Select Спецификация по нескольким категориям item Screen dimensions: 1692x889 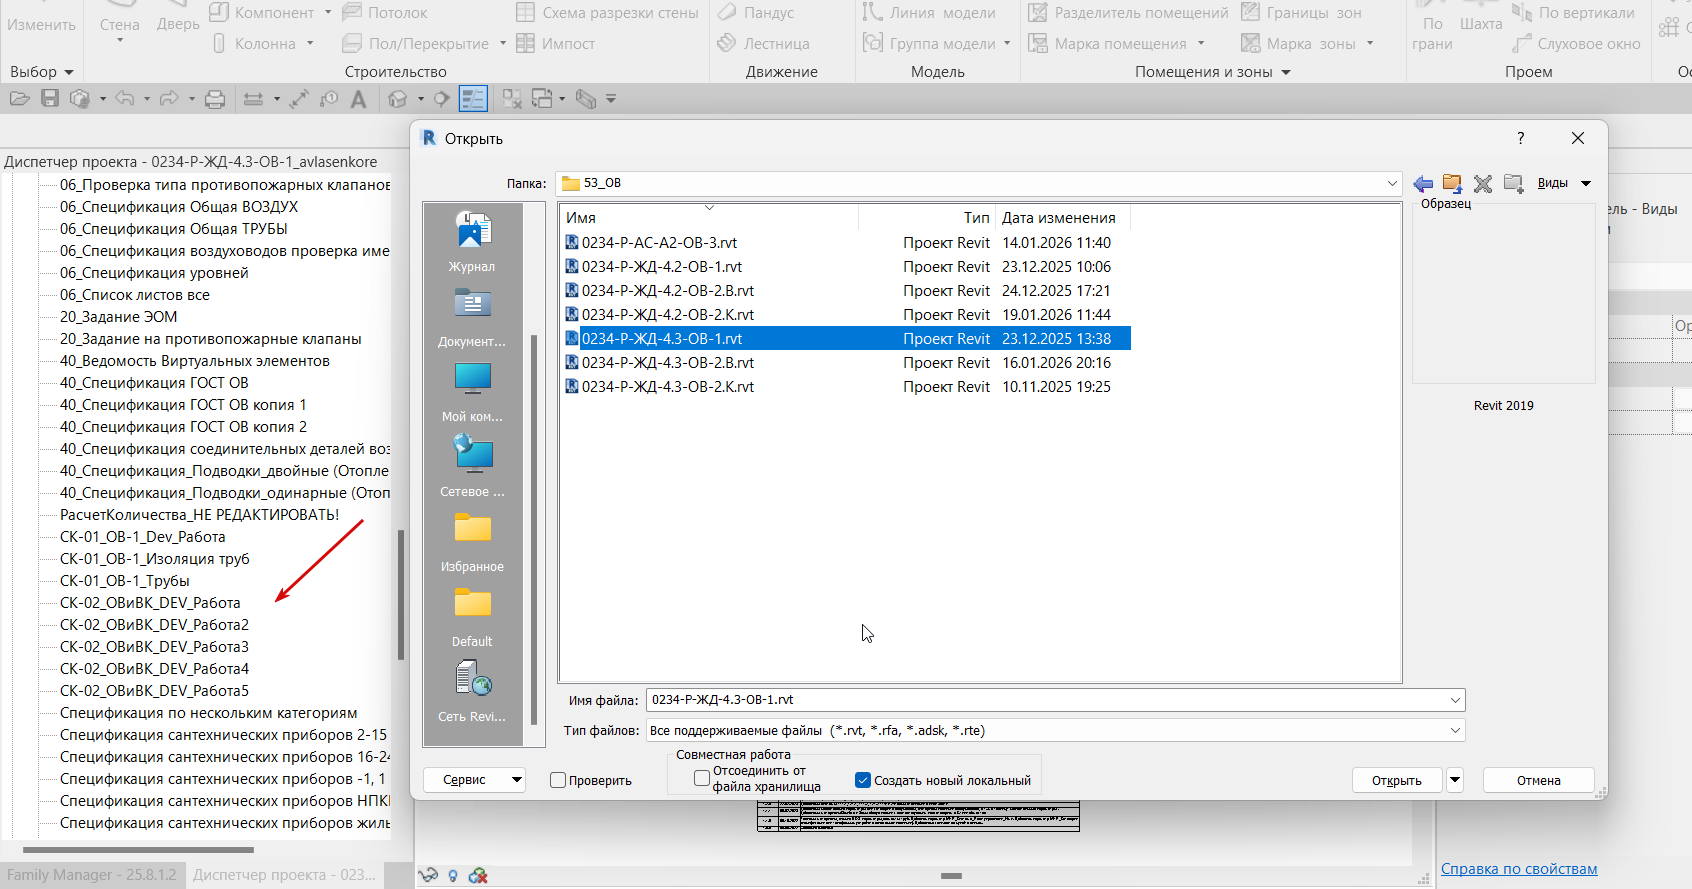point(208,713)
